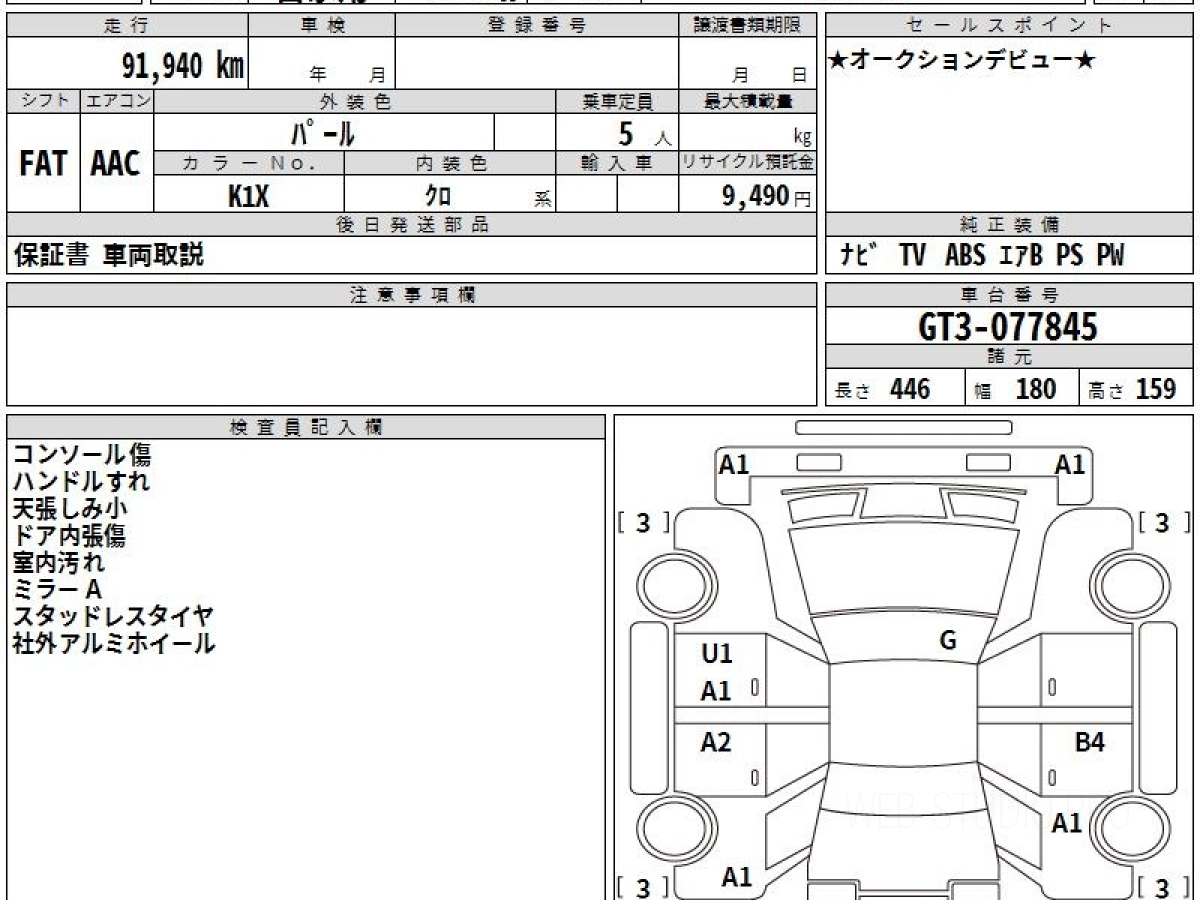The image size is (1200, 900).
Task: Click the K1X color number value
Action: [248, 196]
